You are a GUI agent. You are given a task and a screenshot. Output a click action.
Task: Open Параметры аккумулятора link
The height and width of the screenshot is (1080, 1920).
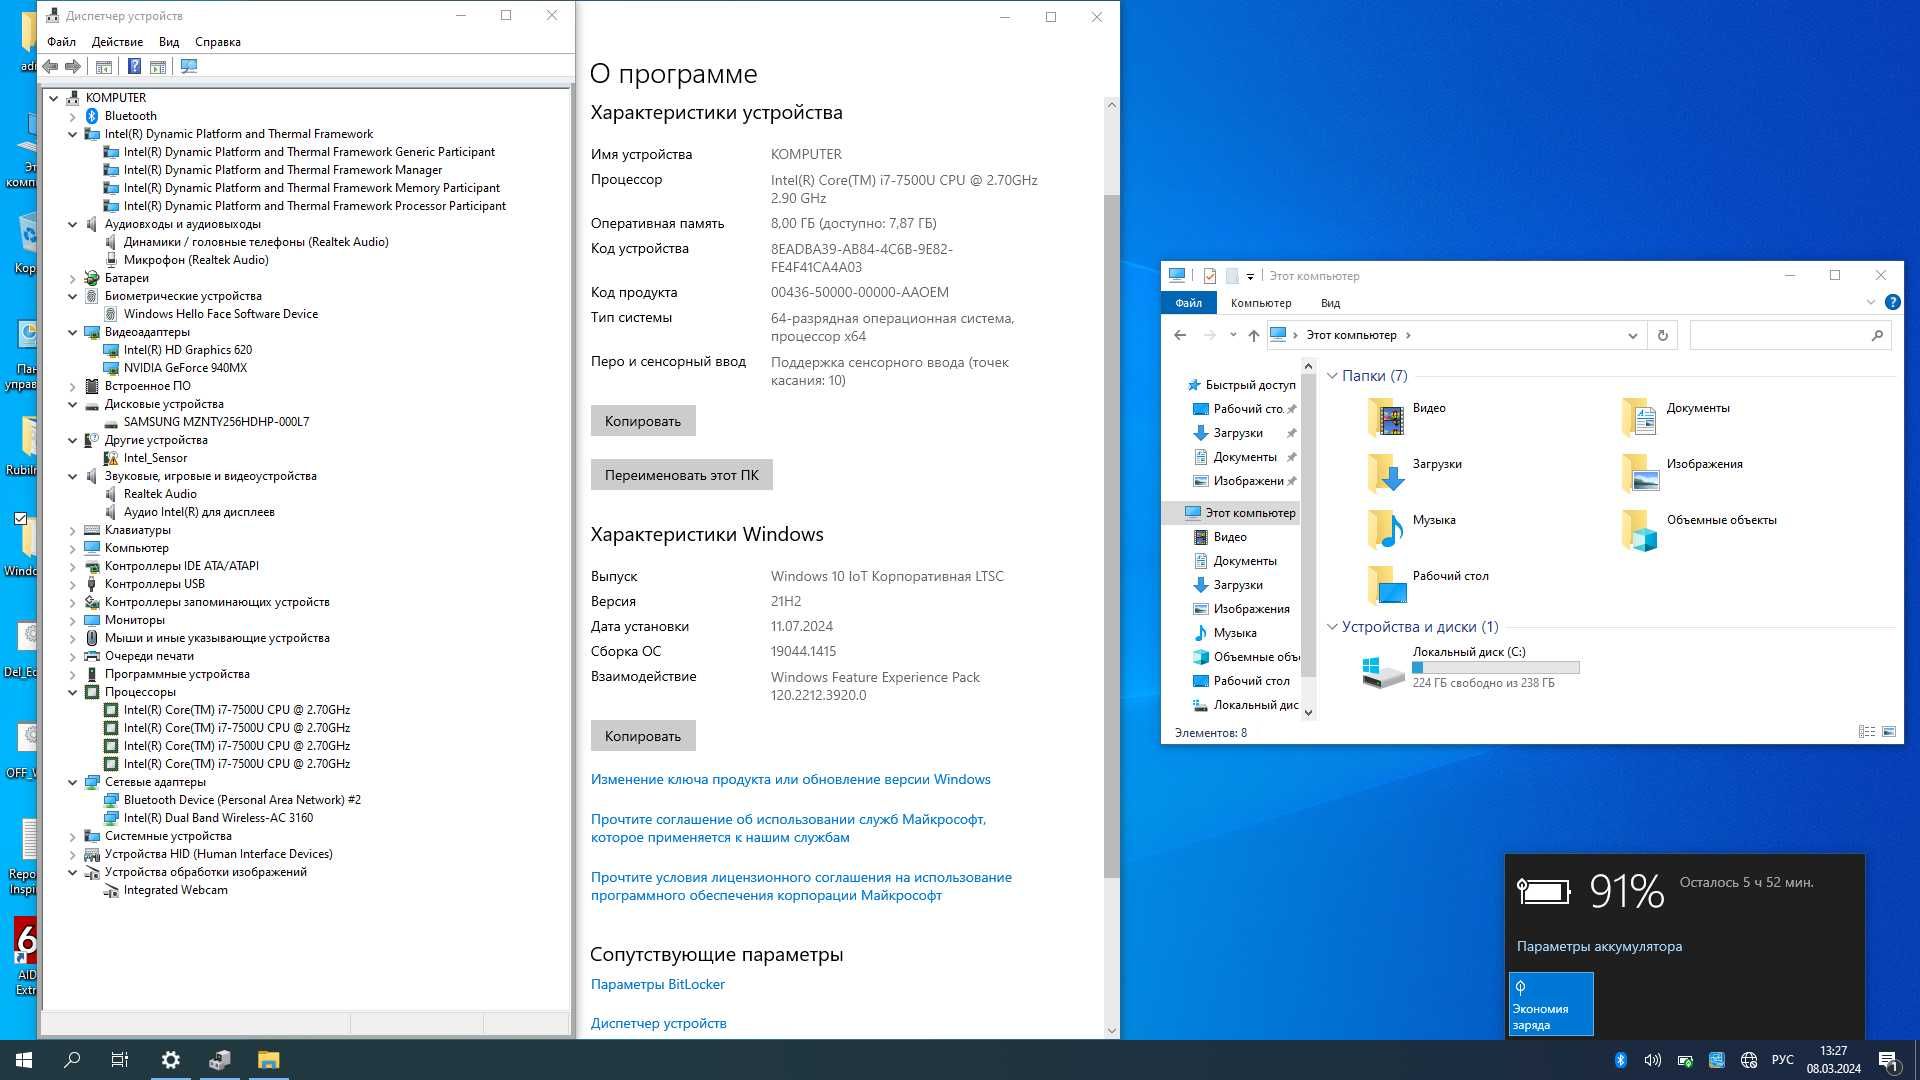click(1599, 946)
